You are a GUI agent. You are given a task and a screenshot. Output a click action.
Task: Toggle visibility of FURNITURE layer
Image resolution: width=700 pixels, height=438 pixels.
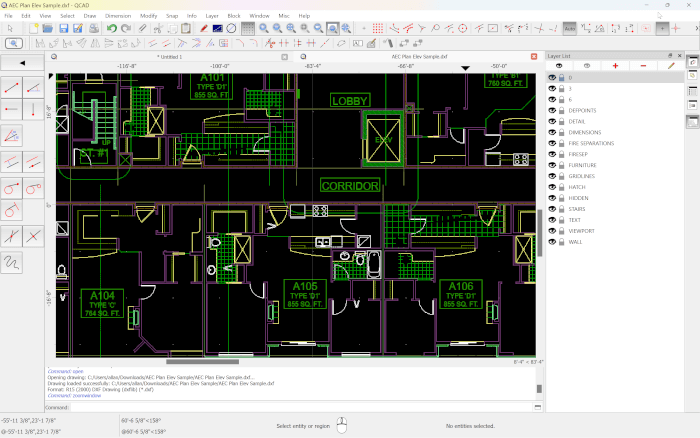coord(552,165)
